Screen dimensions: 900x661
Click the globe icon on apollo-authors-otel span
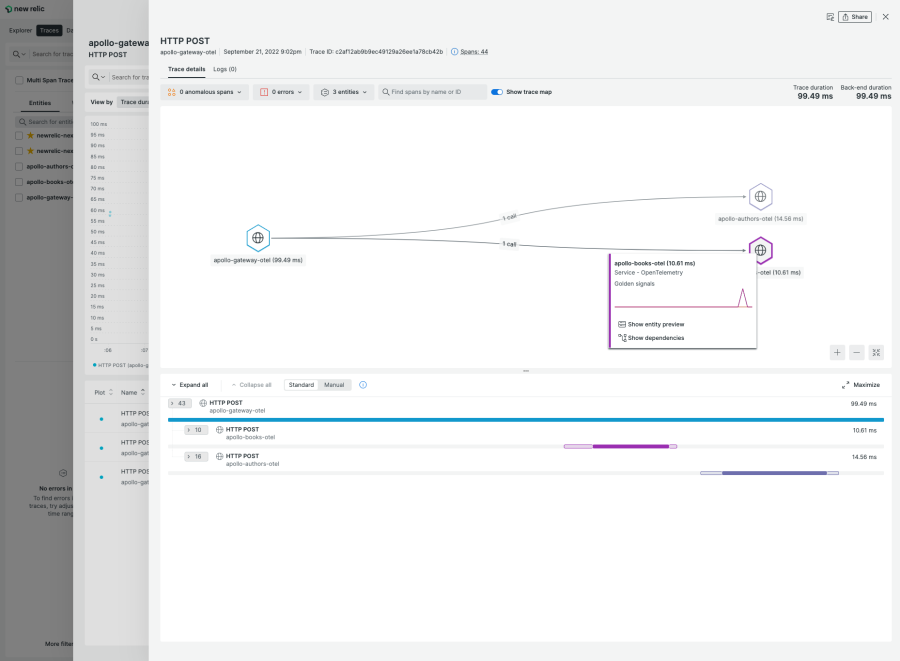(x=219, y=457)
